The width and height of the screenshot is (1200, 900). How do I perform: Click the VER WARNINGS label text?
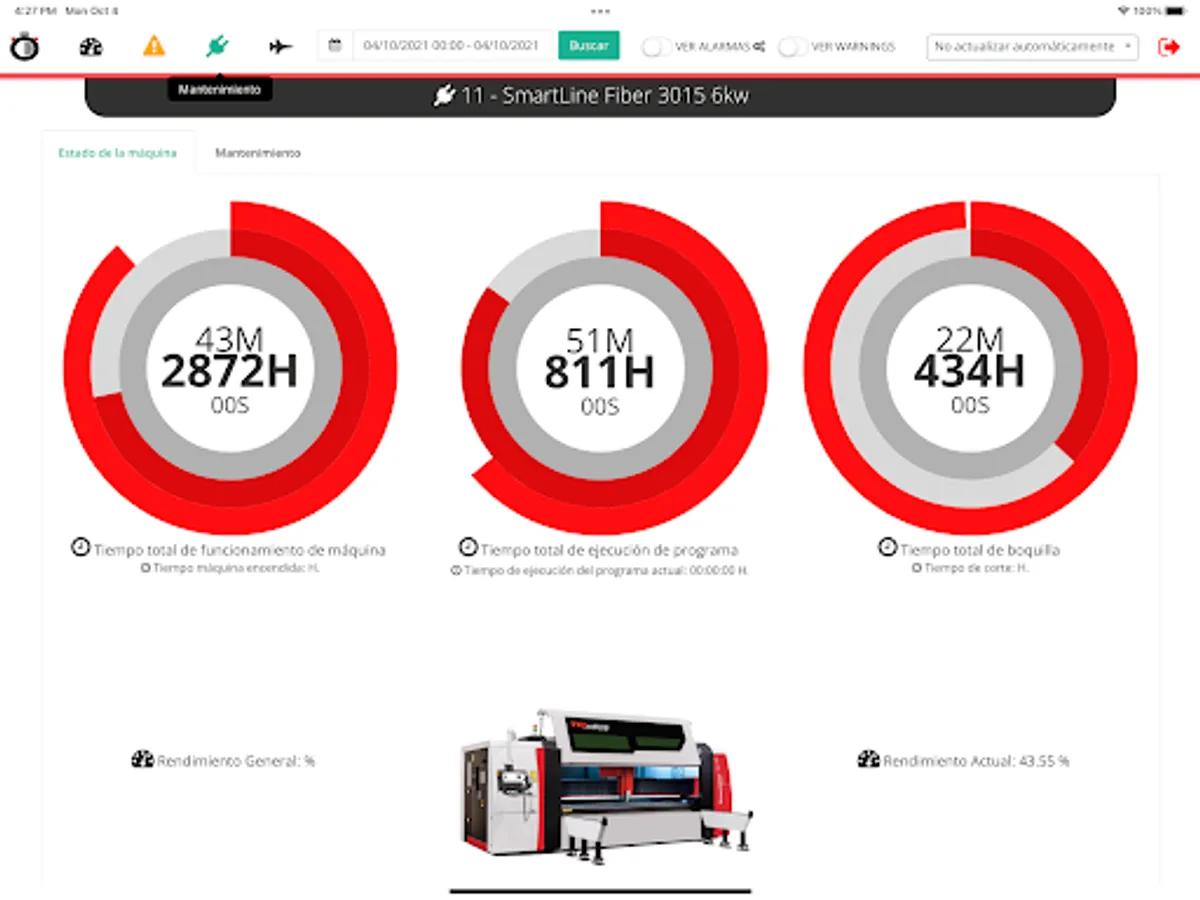coord(853,47)
